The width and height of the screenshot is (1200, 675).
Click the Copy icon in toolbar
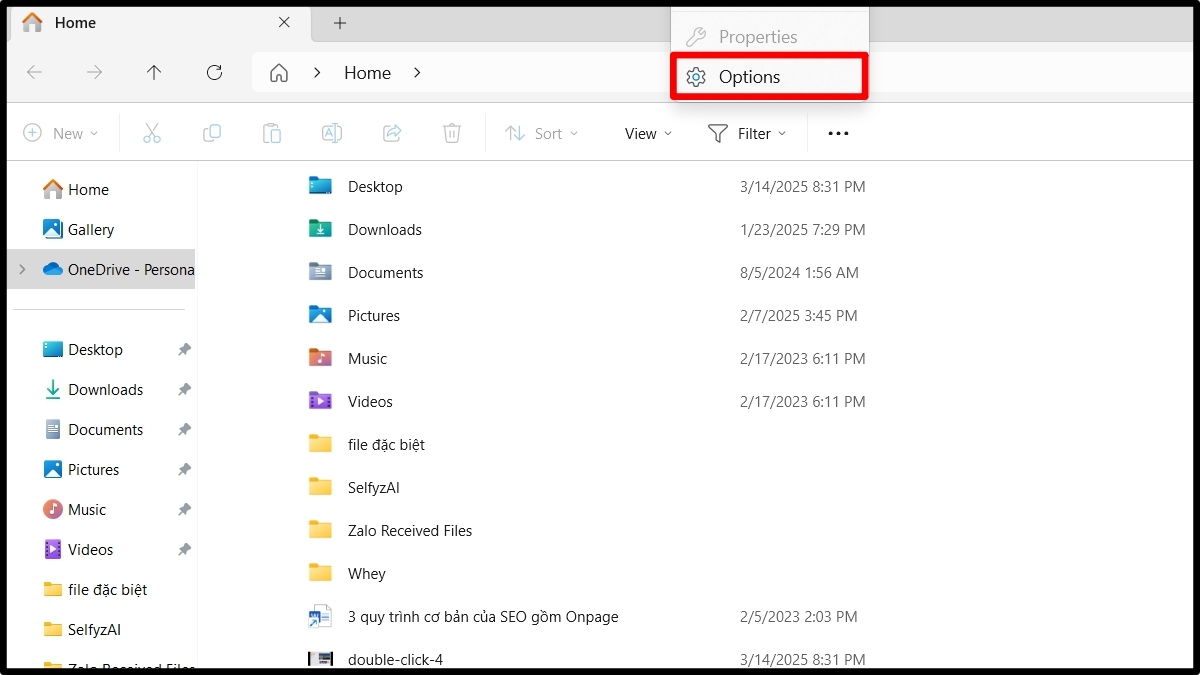pyautogui.click(x=212, y=133)
